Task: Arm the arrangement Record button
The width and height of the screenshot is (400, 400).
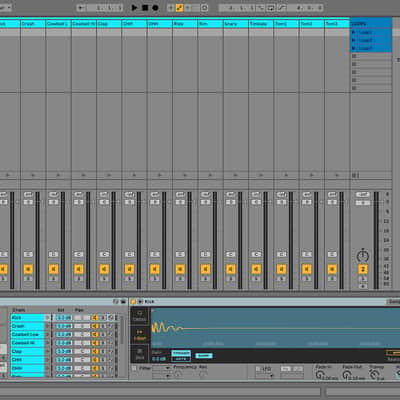Action: click(155, 7)
